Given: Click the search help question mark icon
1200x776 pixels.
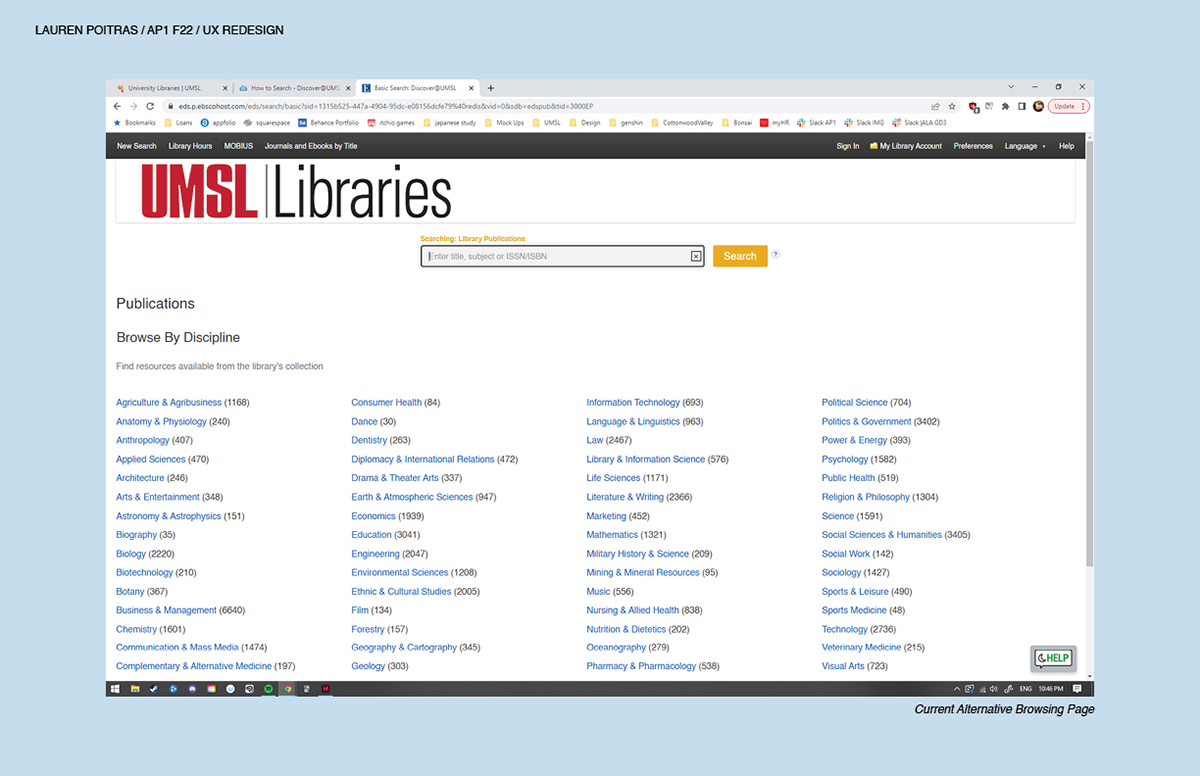Looking at the screenshot, I should [775, 254].
